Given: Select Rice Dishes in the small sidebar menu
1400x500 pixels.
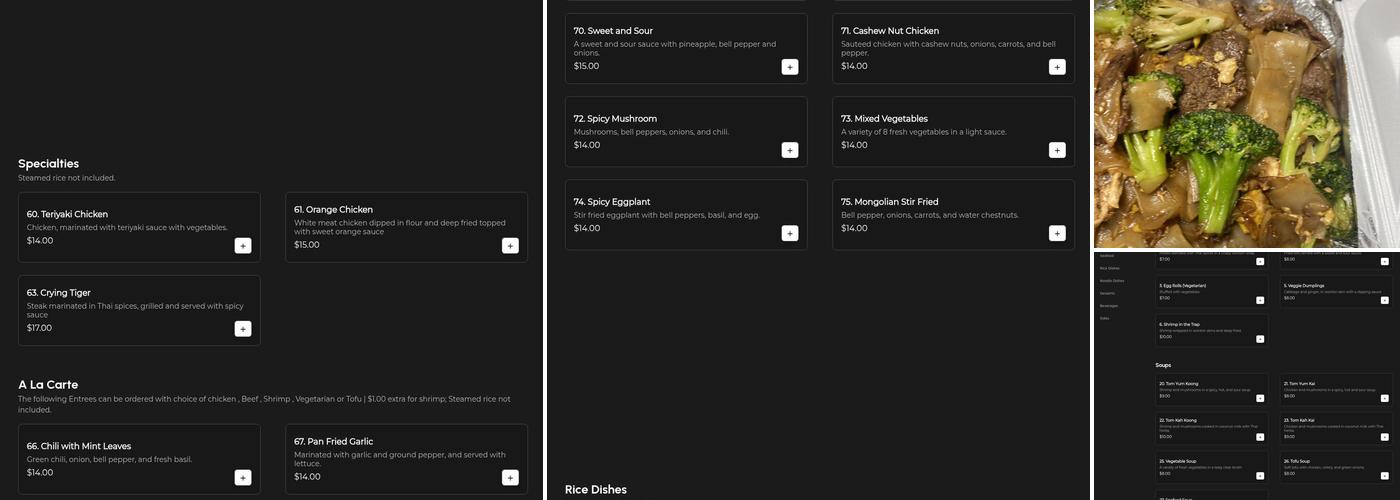Looking at the screenshot, I should coord(1109,268).
